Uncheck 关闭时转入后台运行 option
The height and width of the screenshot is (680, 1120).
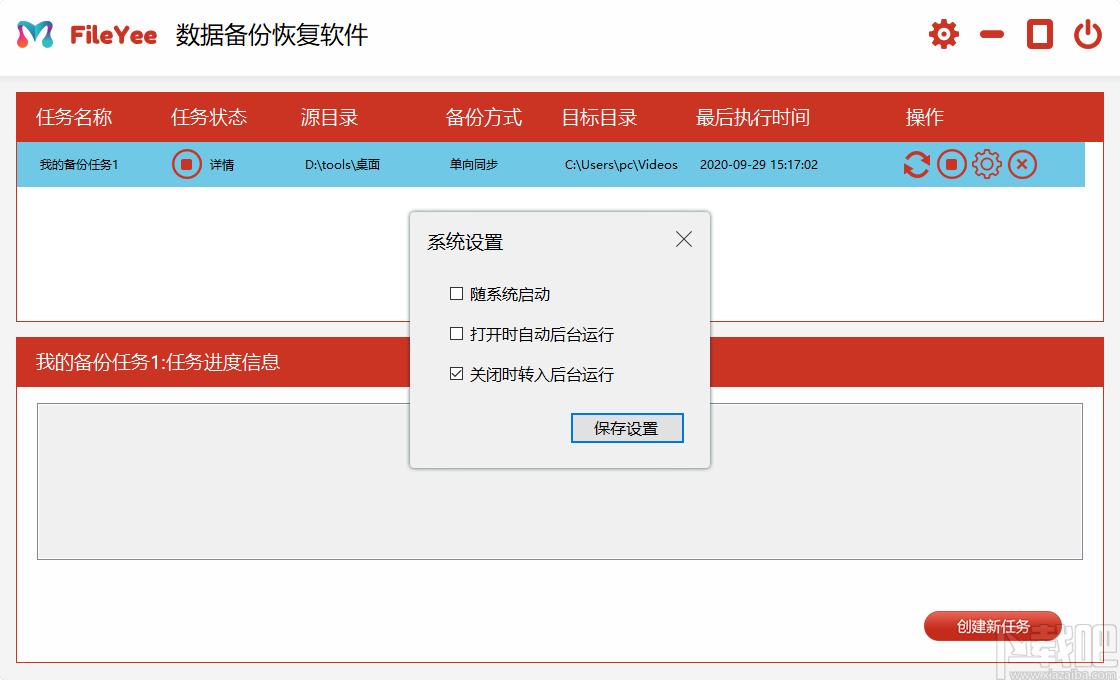[456, 374]
